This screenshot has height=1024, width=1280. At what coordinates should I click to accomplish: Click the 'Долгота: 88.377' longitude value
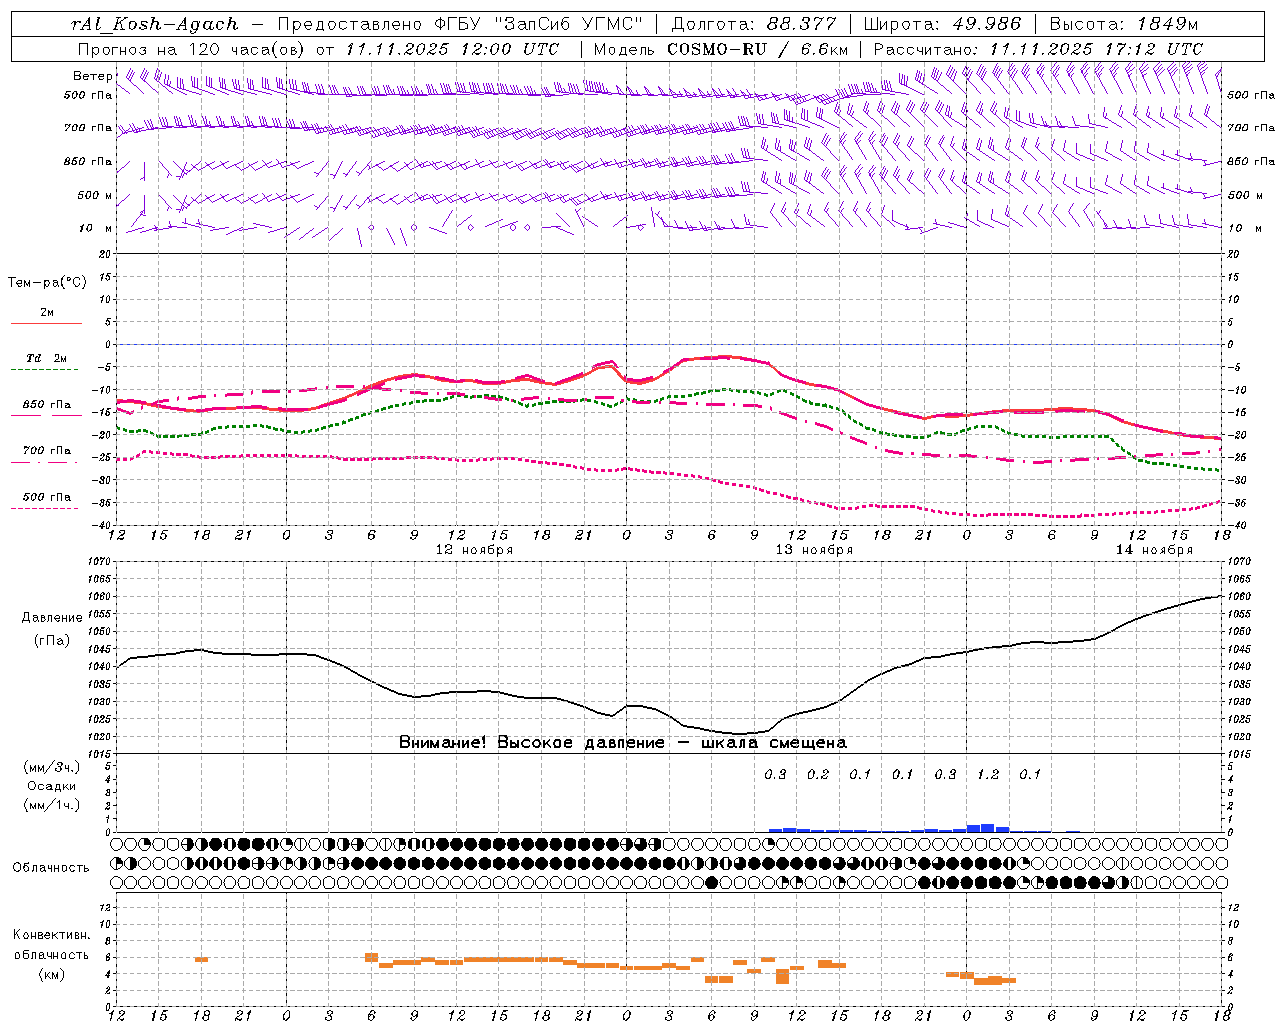pos(754,24)
